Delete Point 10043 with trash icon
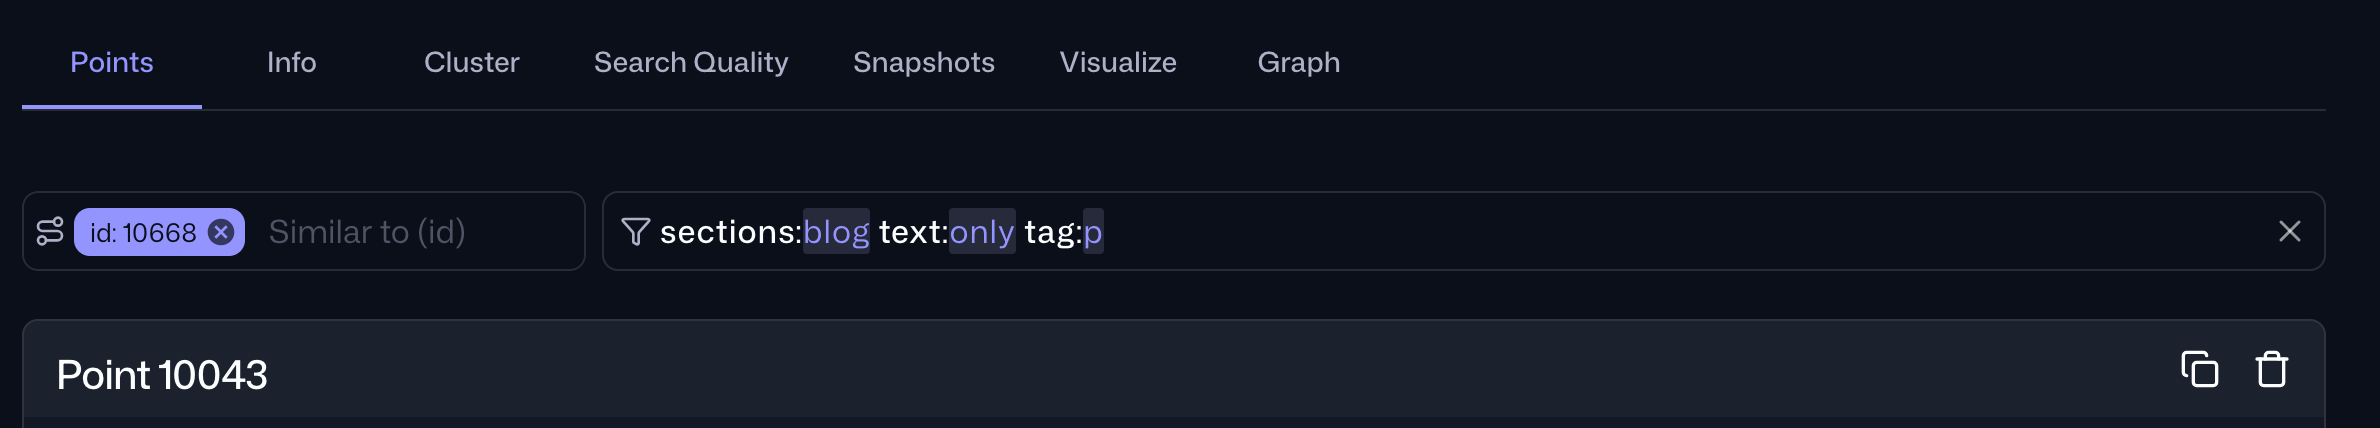 point(2272,370)
